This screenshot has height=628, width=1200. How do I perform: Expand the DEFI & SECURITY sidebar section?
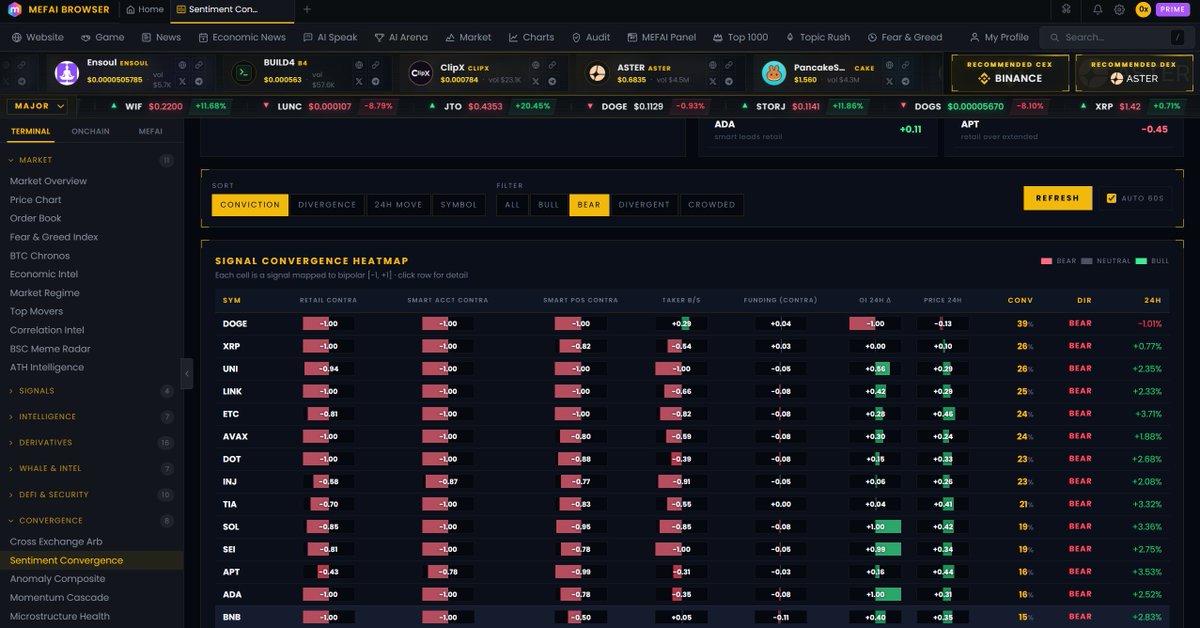pos(91,495)
